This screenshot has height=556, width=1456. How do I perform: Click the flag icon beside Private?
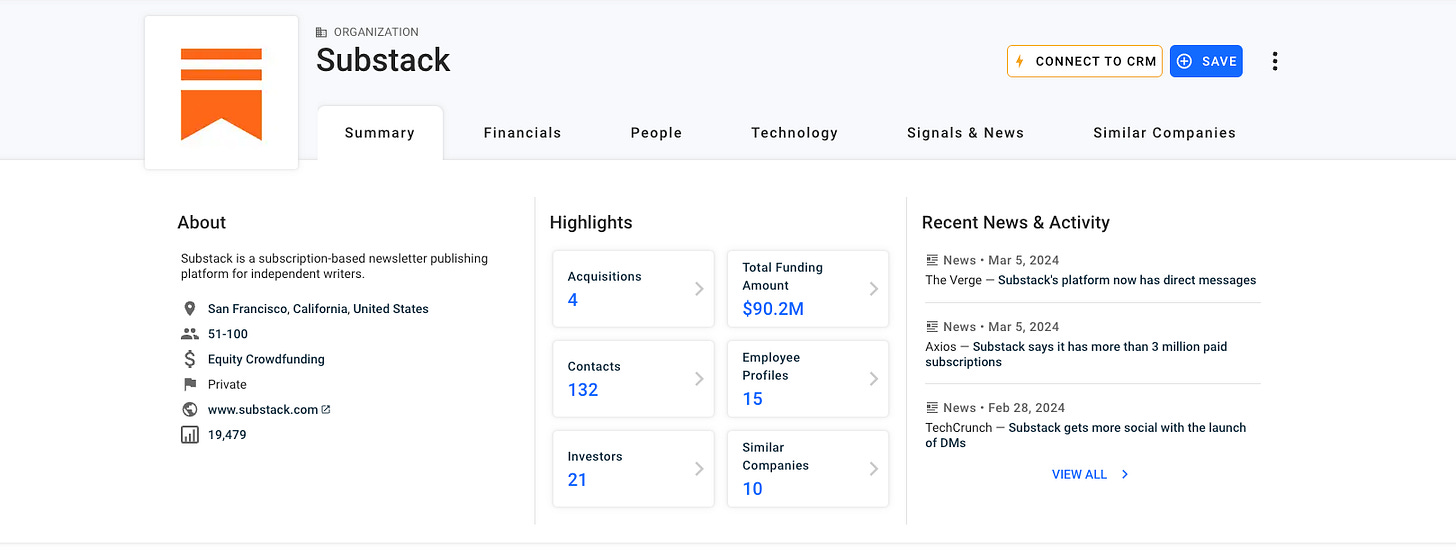[190, 384]
